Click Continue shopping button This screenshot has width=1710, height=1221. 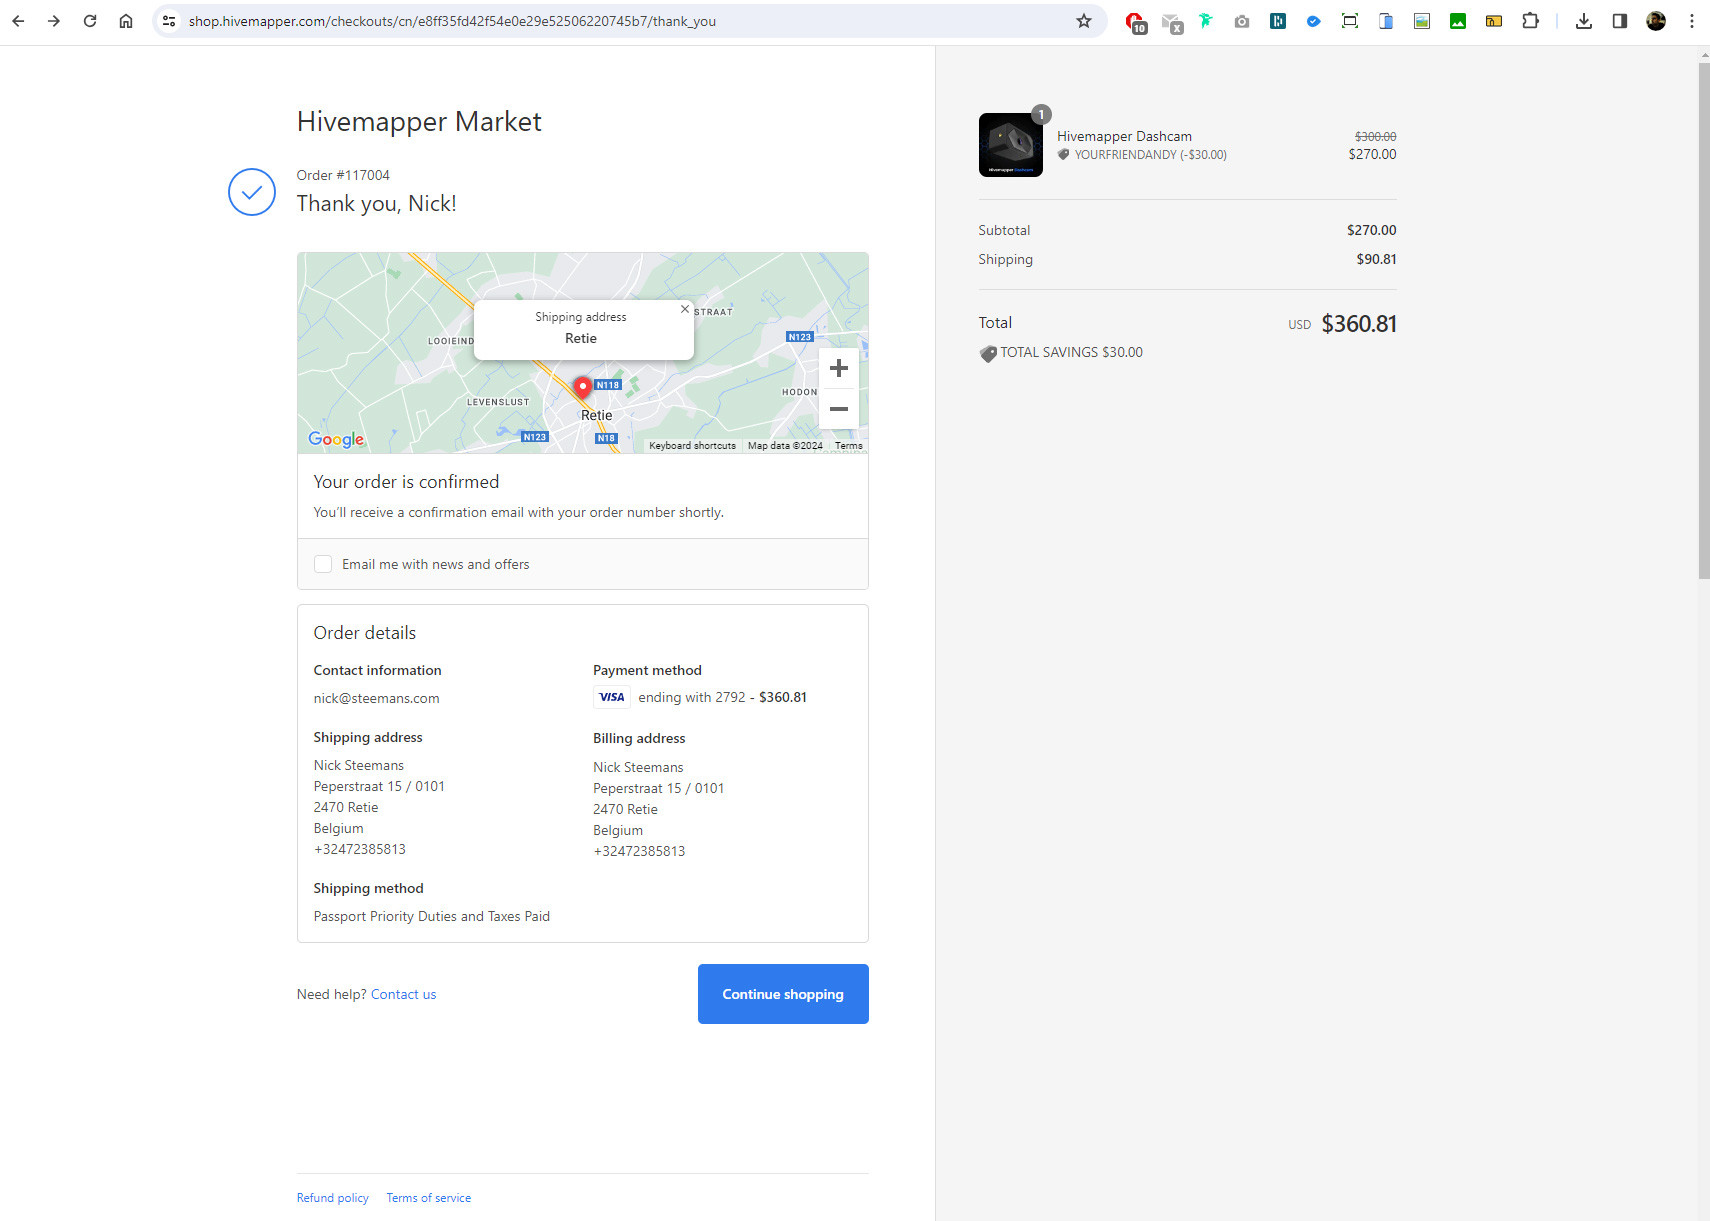(x=783, y=994)
